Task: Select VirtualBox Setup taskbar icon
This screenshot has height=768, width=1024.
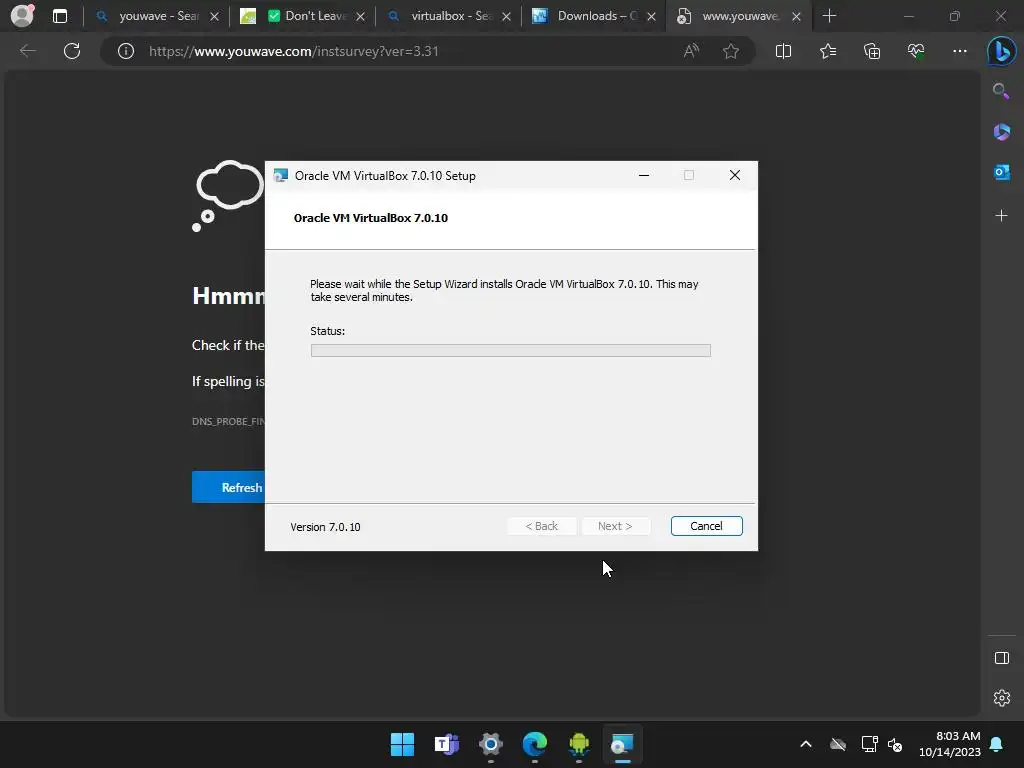Action: pyautogui.click(x=622, y=744)
